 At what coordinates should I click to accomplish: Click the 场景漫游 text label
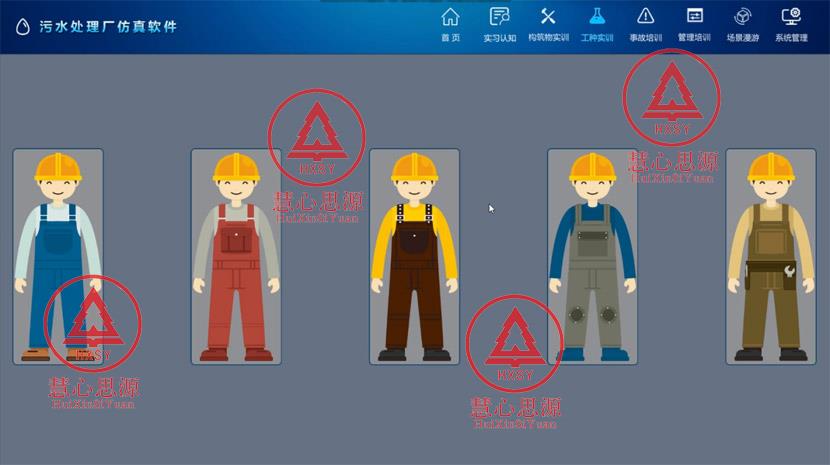[742, 38]
